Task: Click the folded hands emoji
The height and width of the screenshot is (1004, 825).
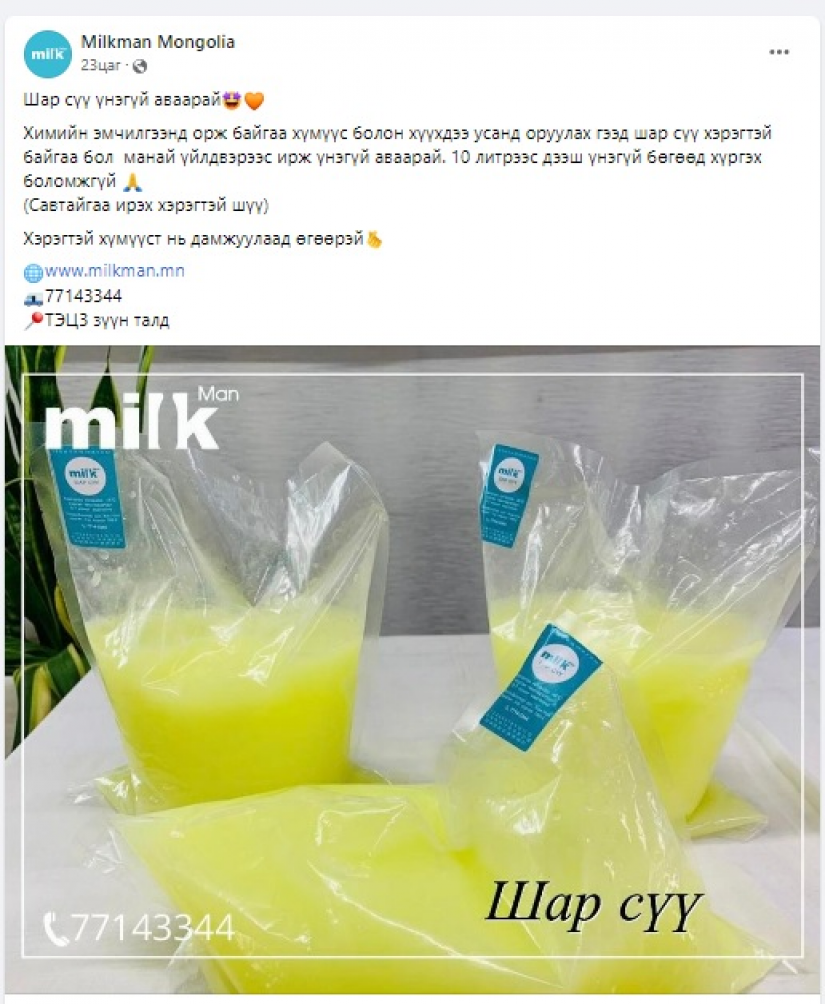Action: [133, 182]
